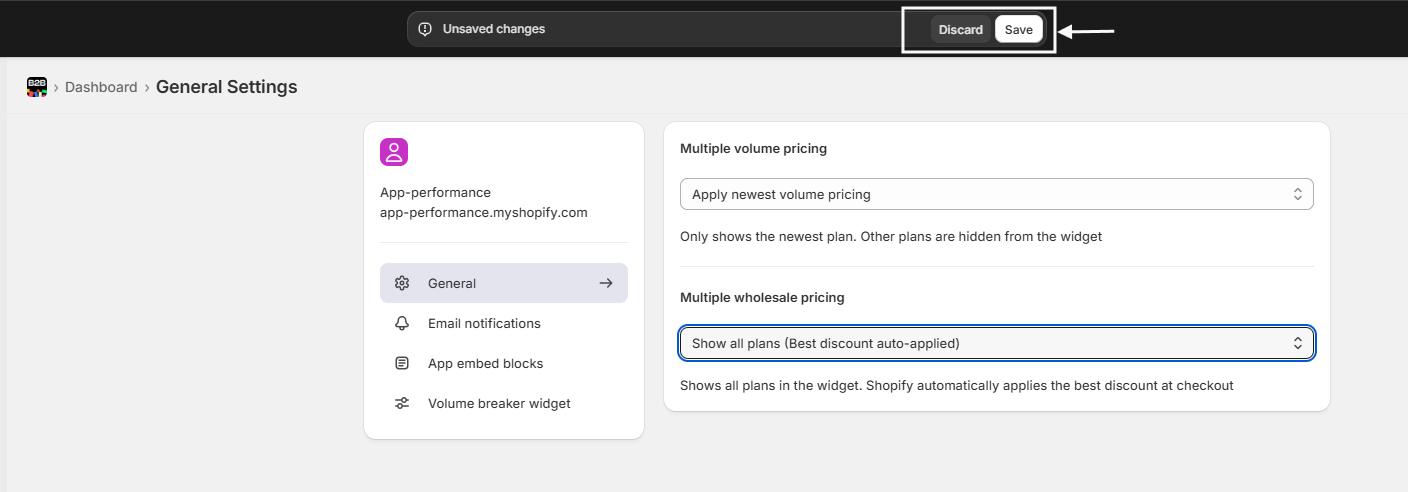Save the unsaved changes
The image size is (1408, 492).
(1018, 29)
